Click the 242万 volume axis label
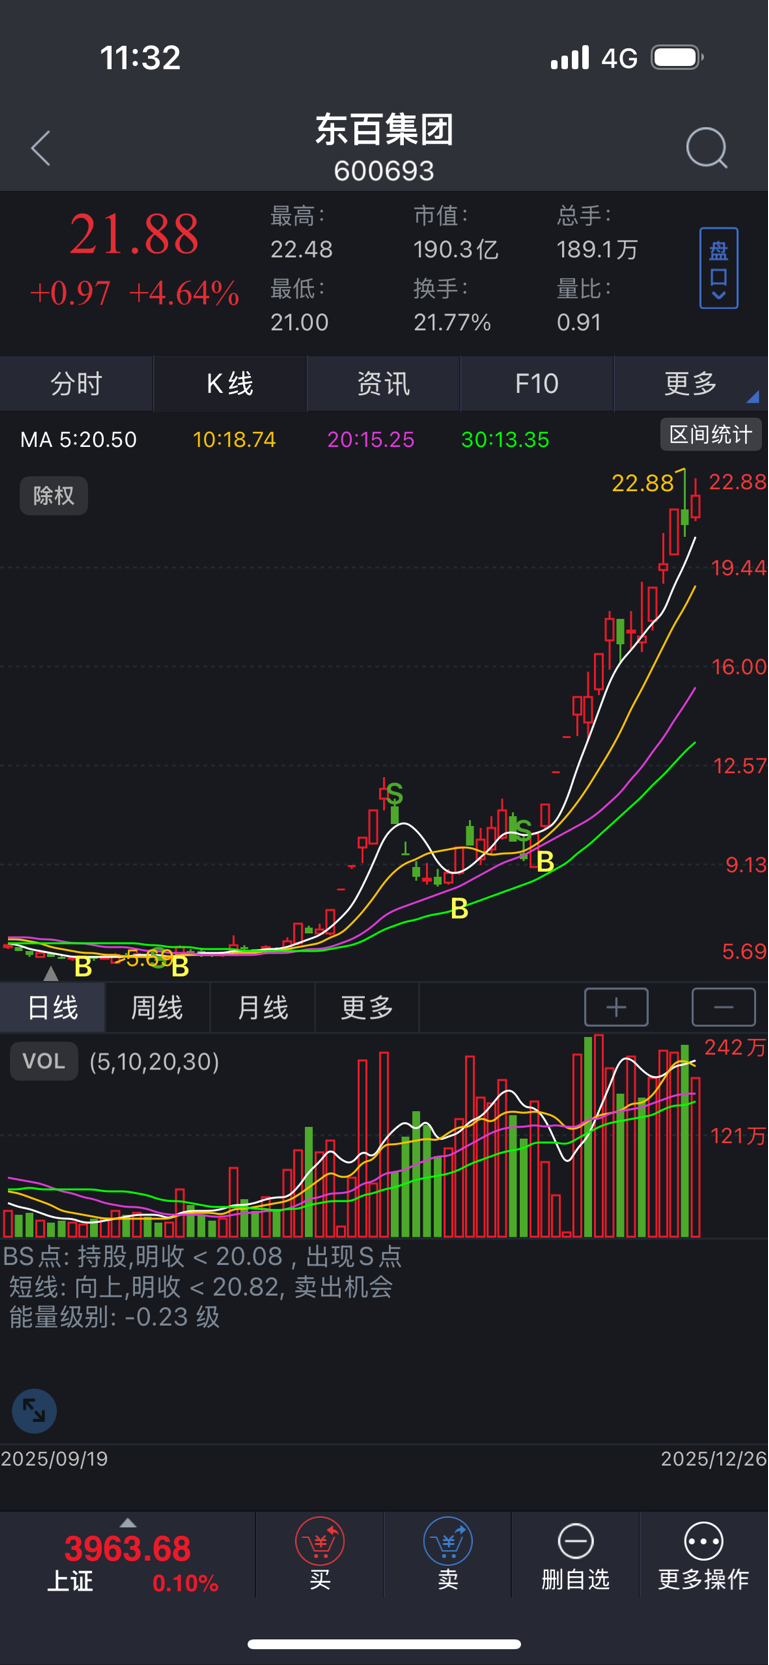769x1665 pixels. (735, 1048)
